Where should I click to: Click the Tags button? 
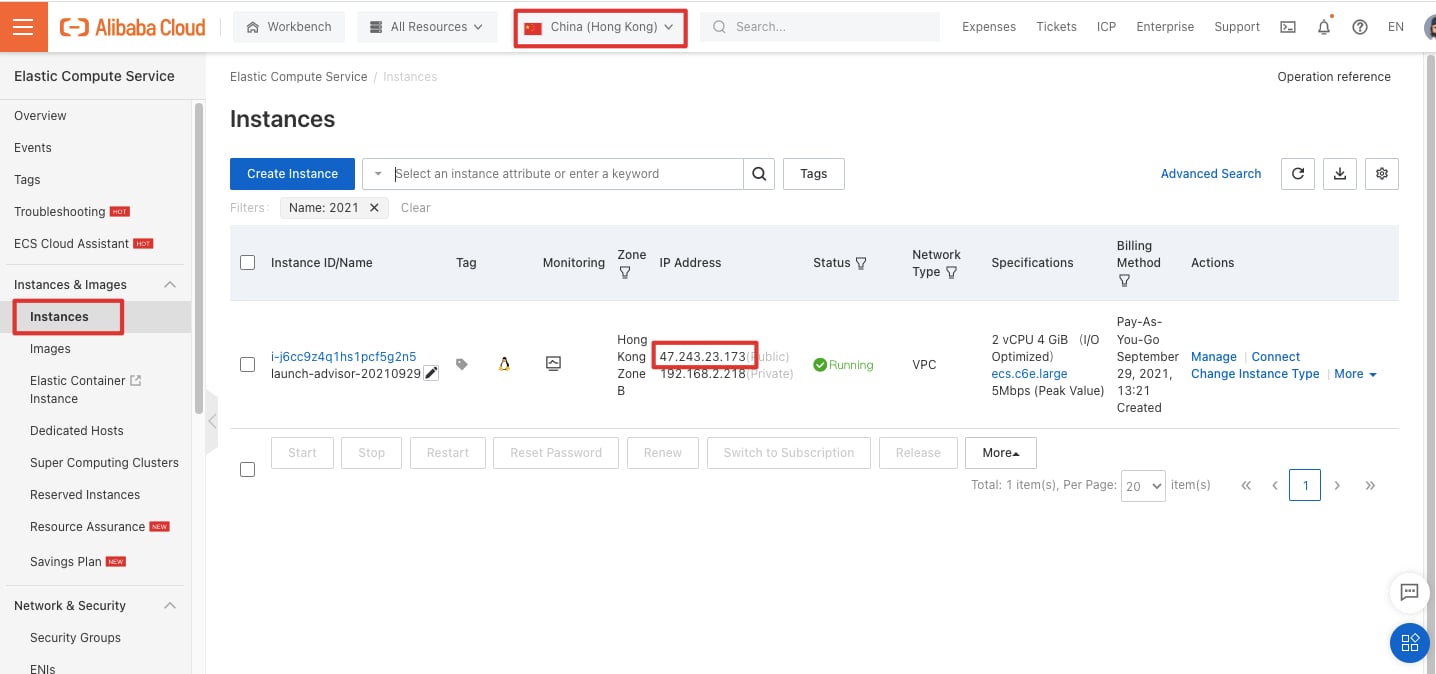click(814, 174)
